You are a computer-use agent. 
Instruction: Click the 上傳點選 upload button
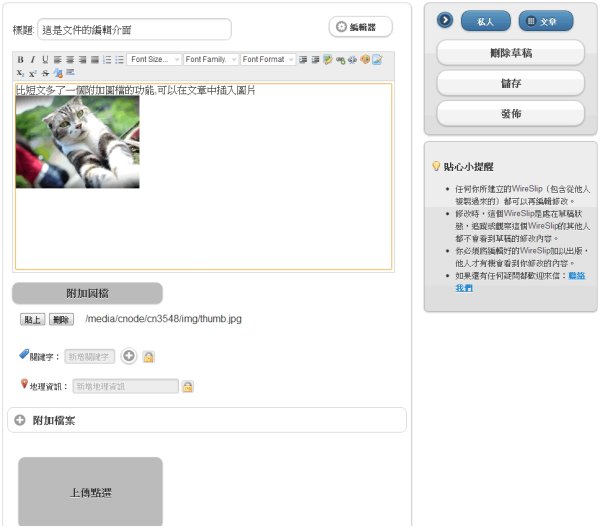pos(90,492)
